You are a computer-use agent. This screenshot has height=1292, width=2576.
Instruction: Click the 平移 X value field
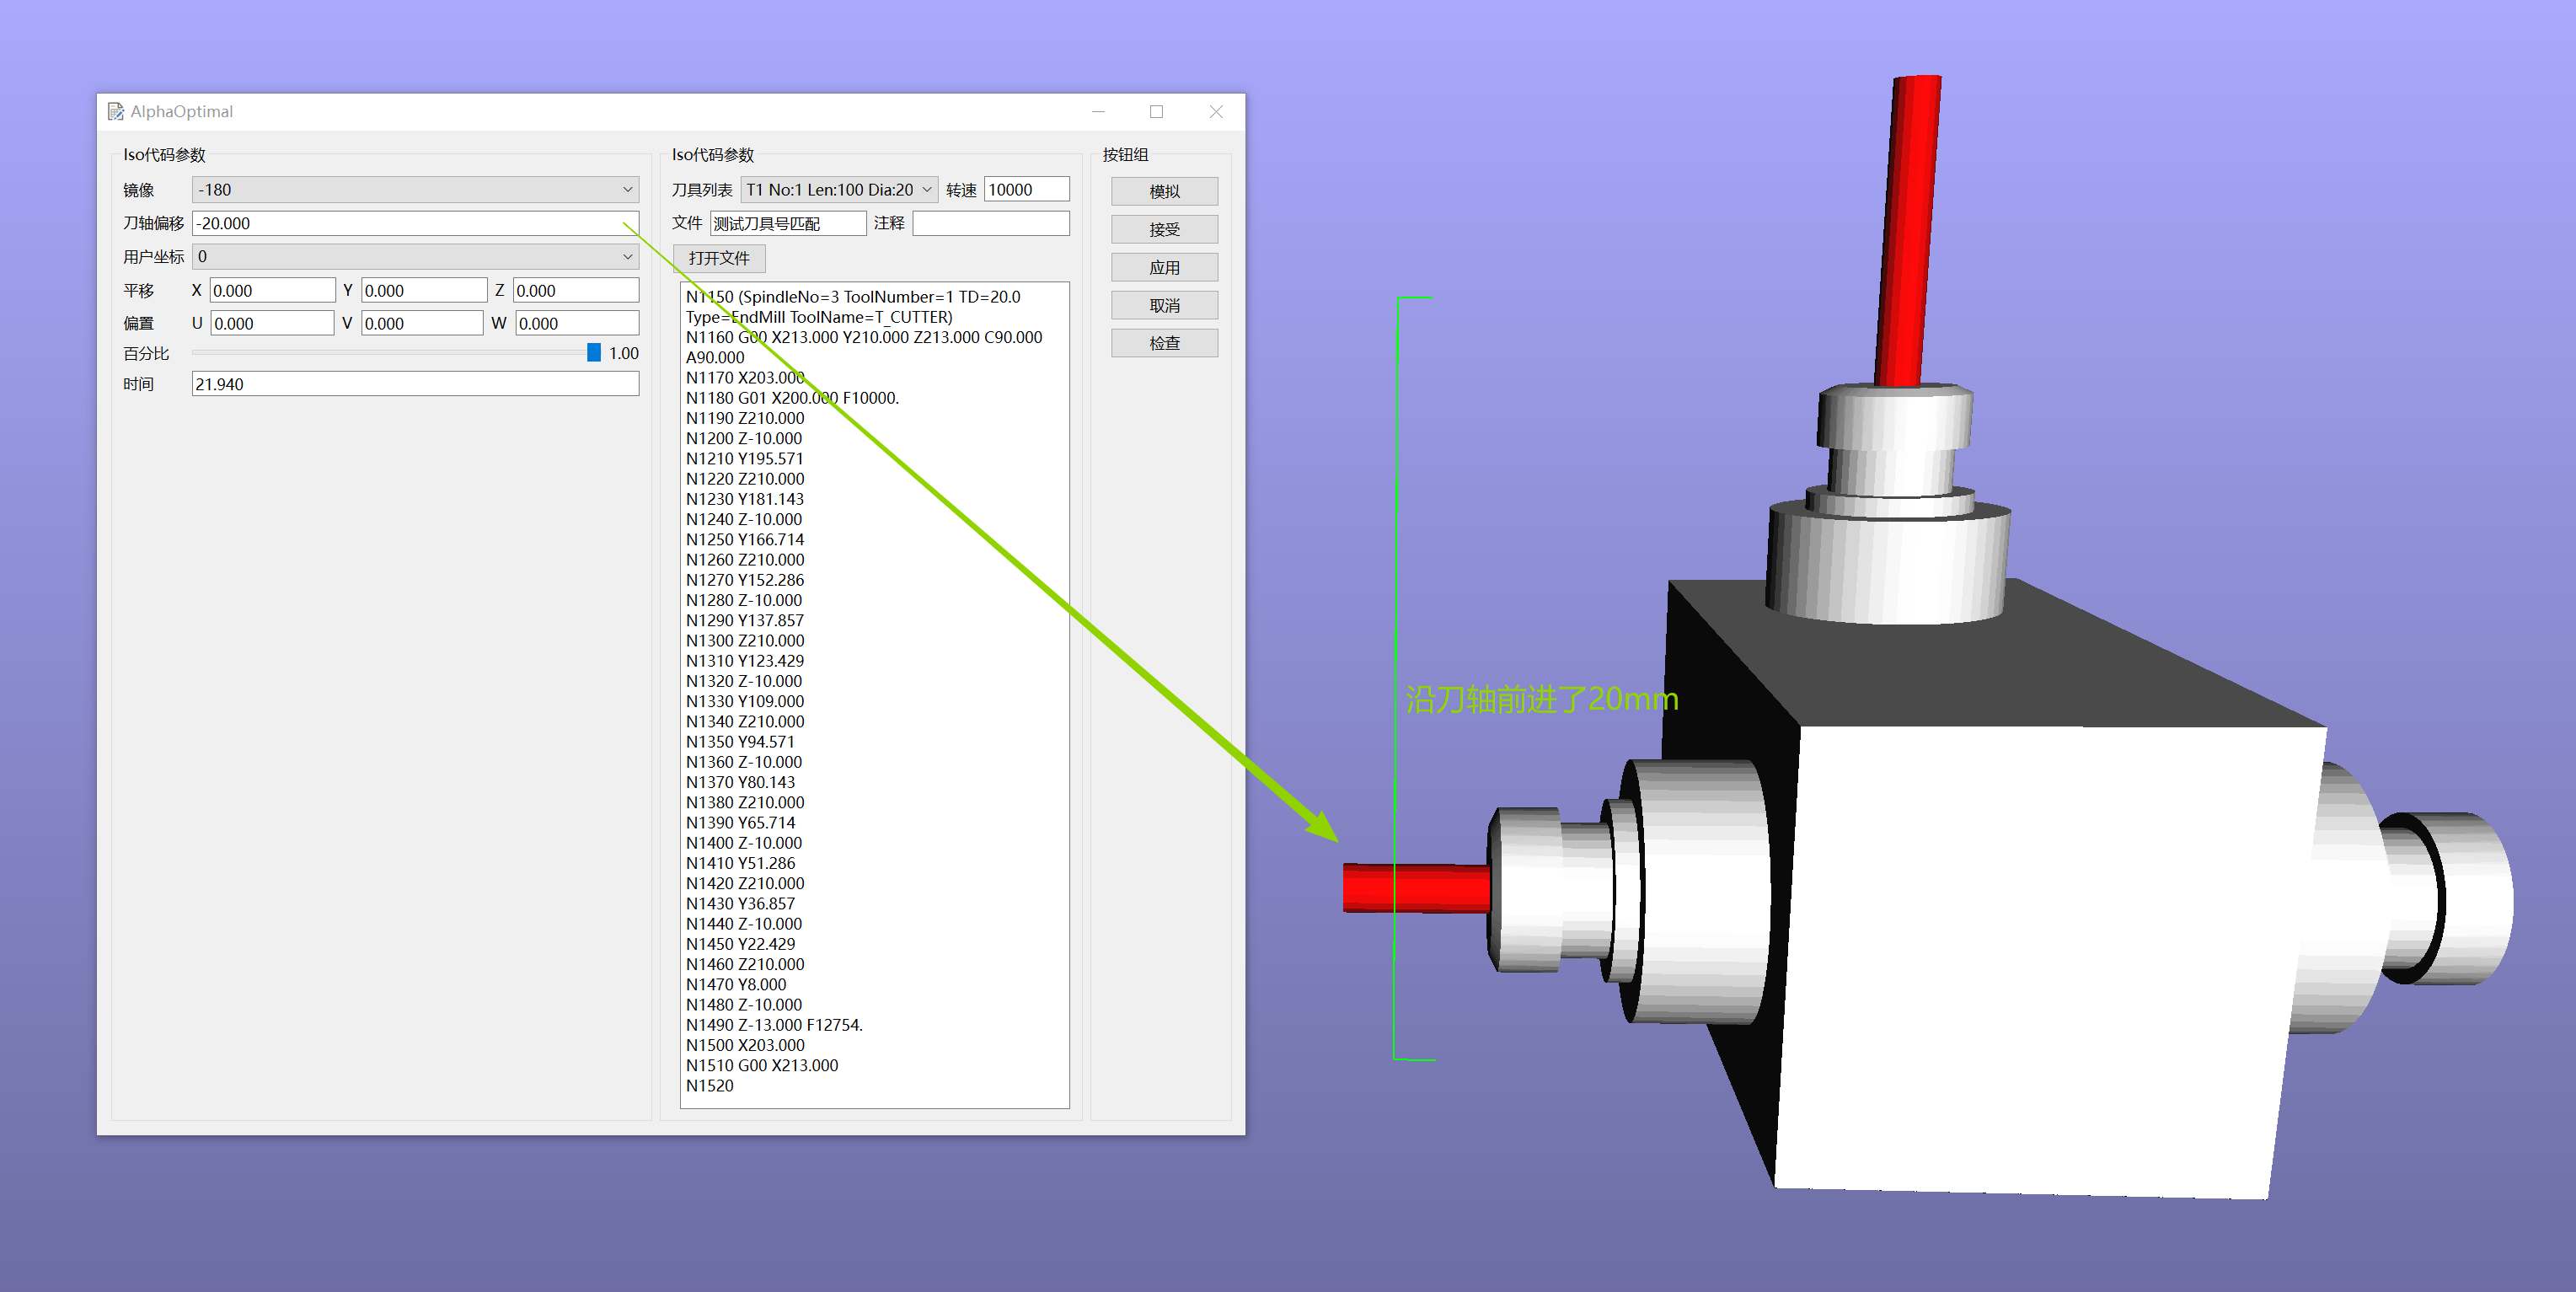[x=271, y=291]
